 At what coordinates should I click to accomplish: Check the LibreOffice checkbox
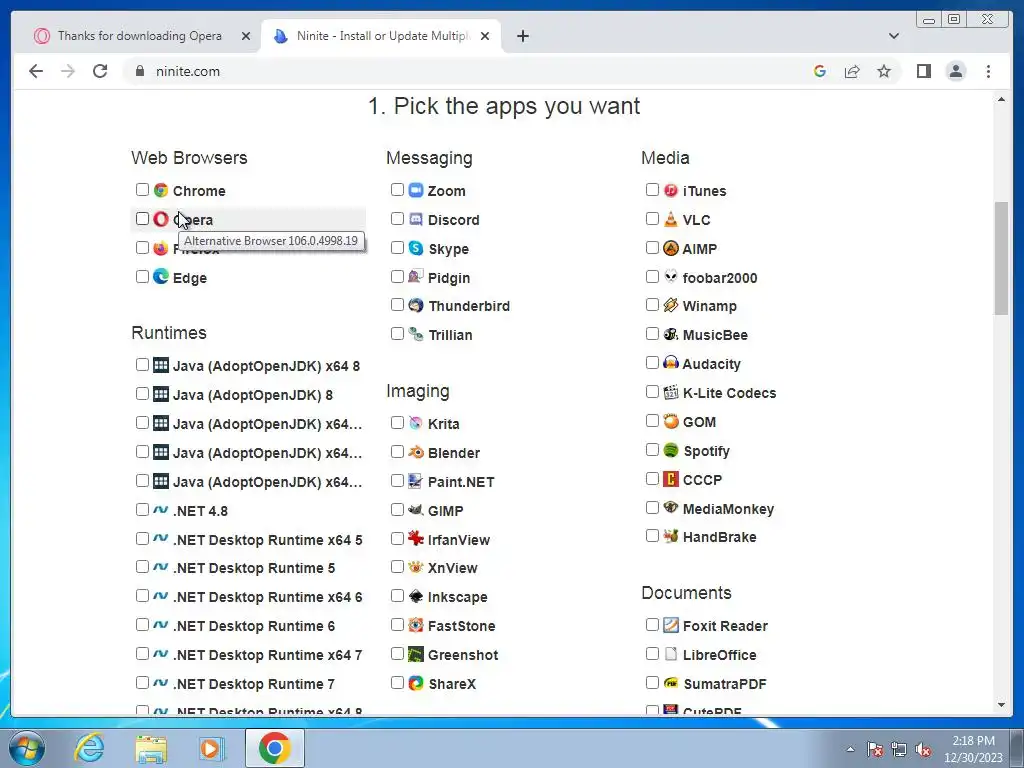pyautogui.click(x=652, y=654)
